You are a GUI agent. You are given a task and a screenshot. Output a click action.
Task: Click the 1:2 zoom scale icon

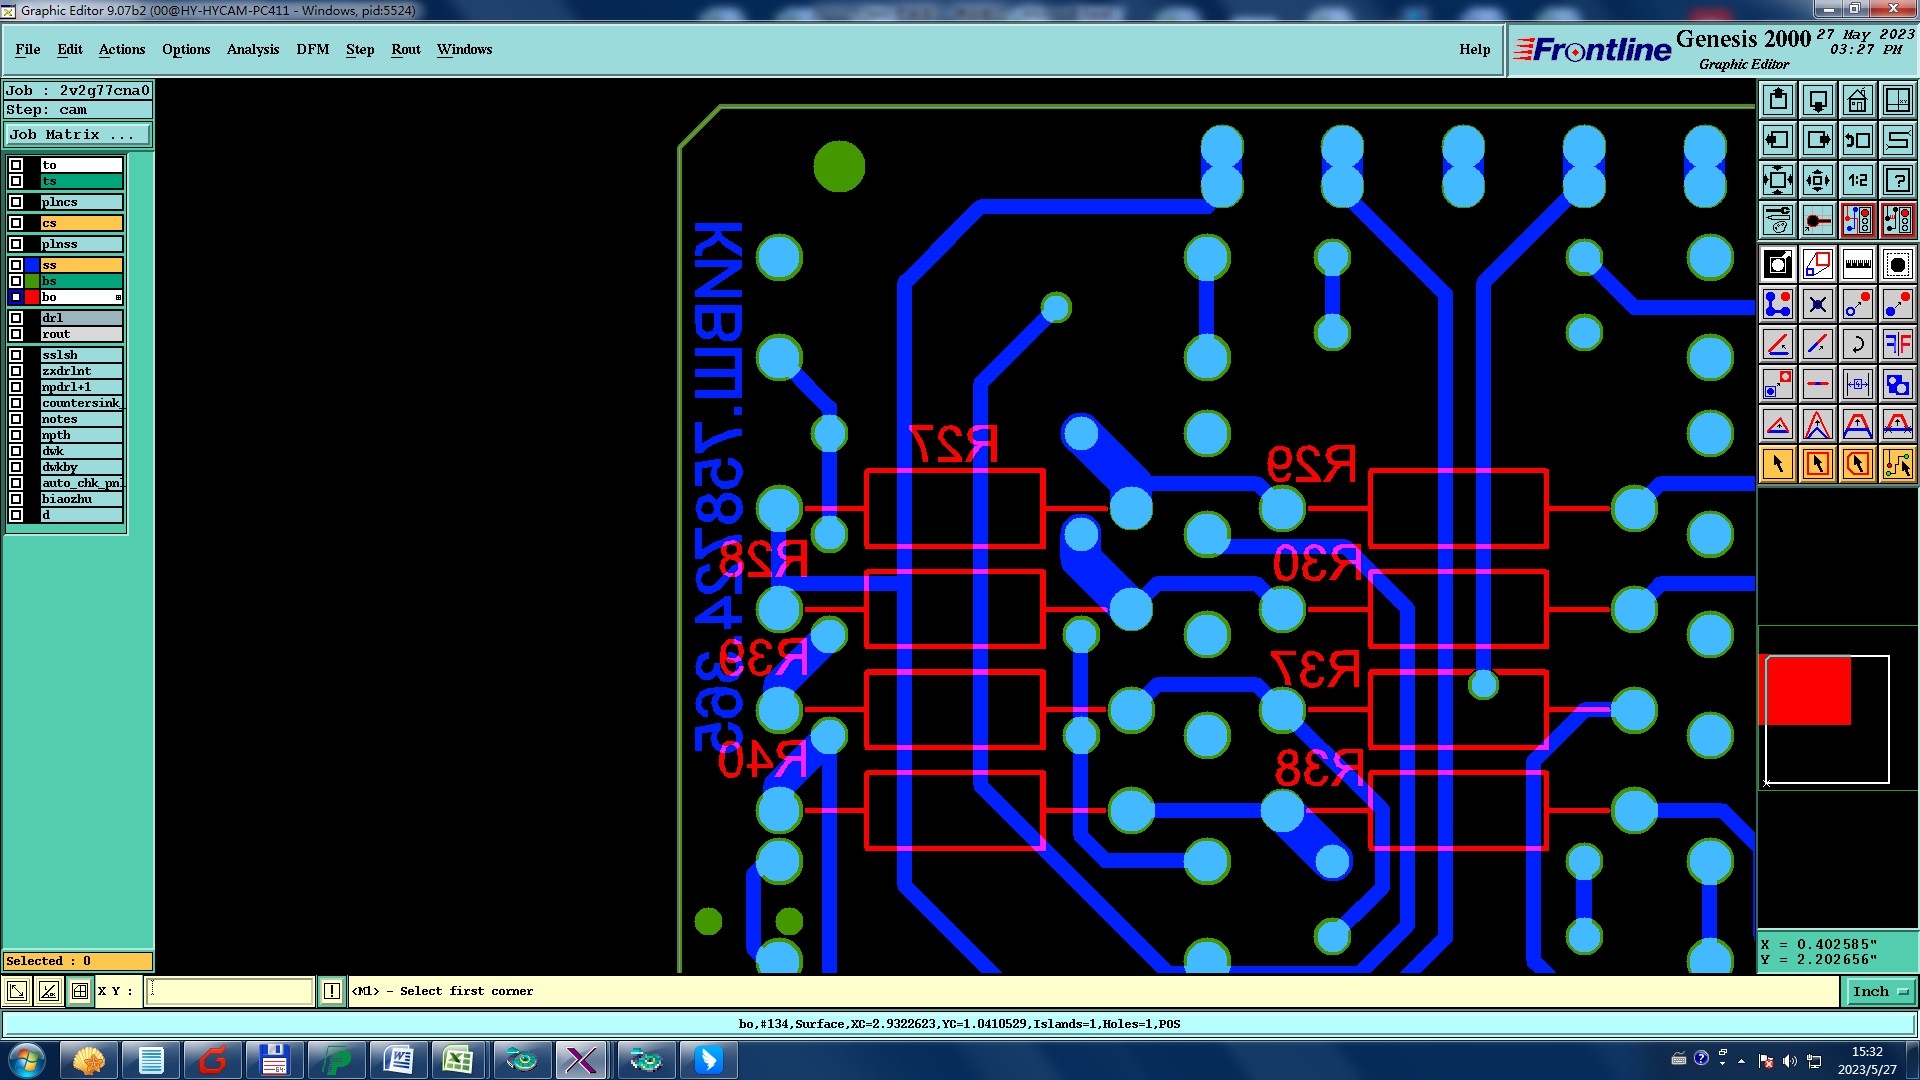click(x=1857, y=180)
